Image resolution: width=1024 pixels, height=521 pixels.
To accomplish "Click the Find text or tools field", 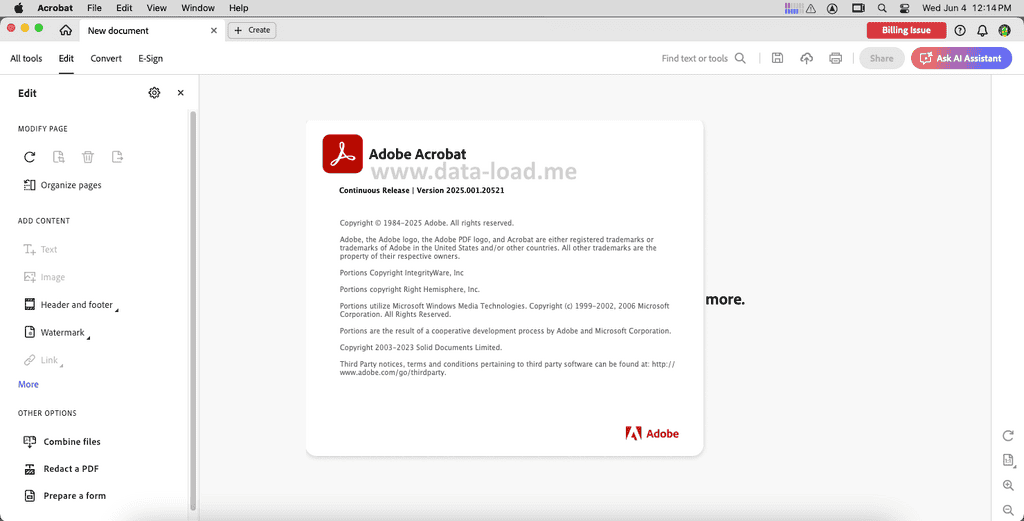I will pyautogui.click(x=695, y=58).
